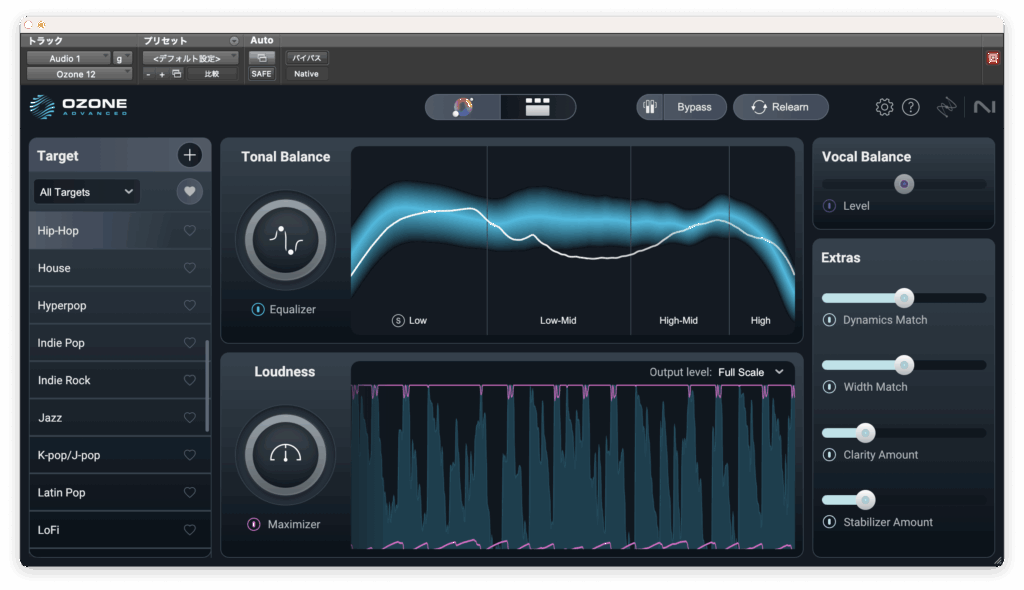Solo the Low band S icon

point(398,321)
